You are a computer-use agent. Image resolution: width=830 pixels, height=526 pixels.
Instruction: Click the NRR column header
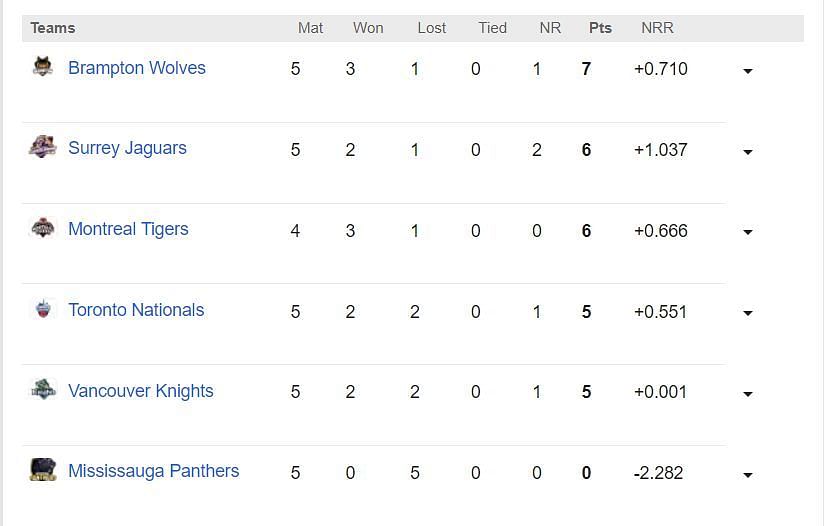pos(657,28)
